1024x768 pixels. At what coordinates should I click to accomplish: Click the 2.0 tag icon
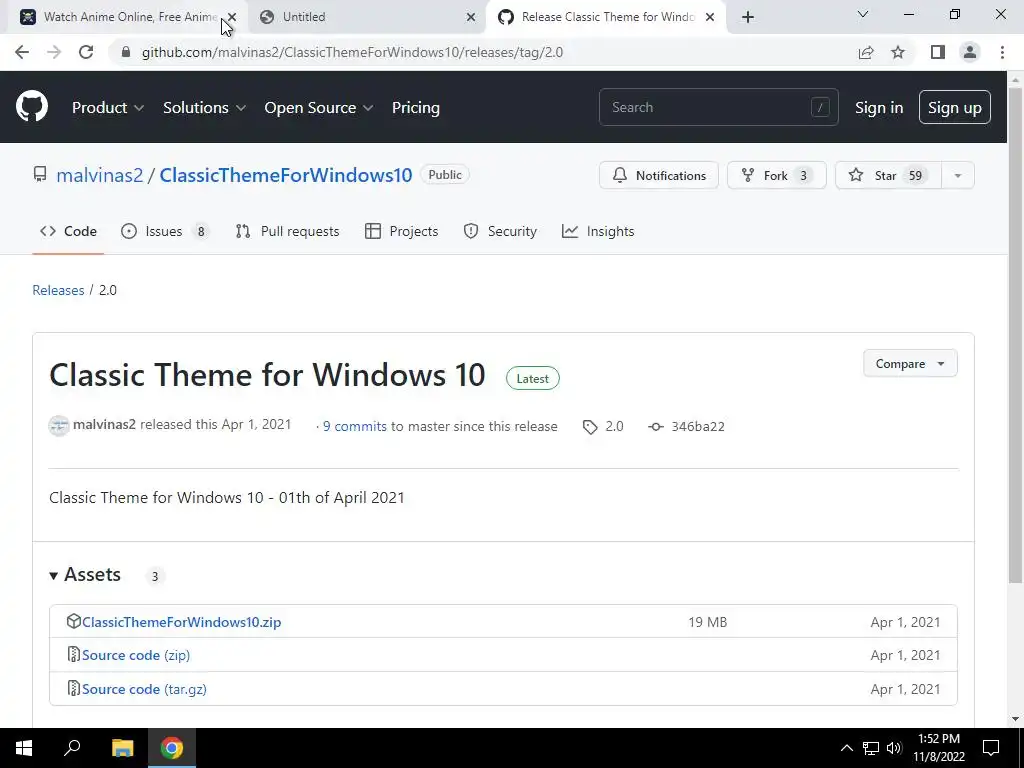(x=590, y=427)
